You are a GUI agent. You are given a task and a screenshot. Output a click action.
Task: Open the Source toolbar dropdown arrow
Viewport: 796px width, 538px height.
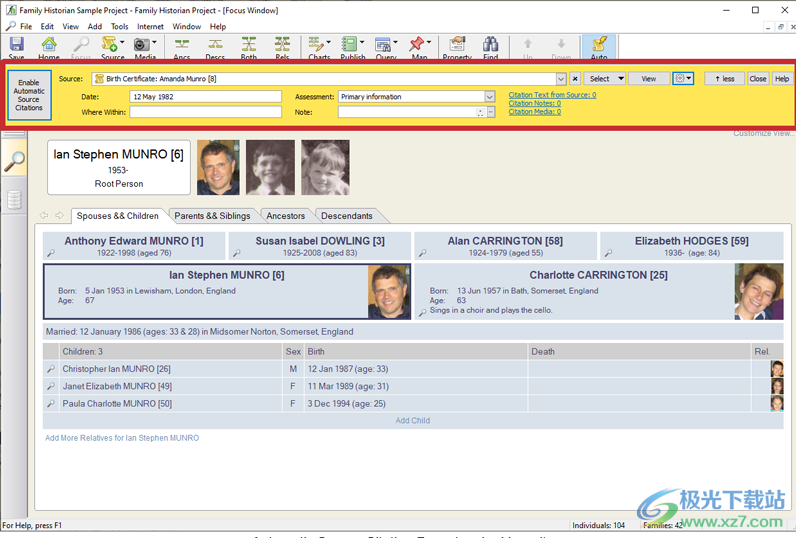[x=122, y=43]
